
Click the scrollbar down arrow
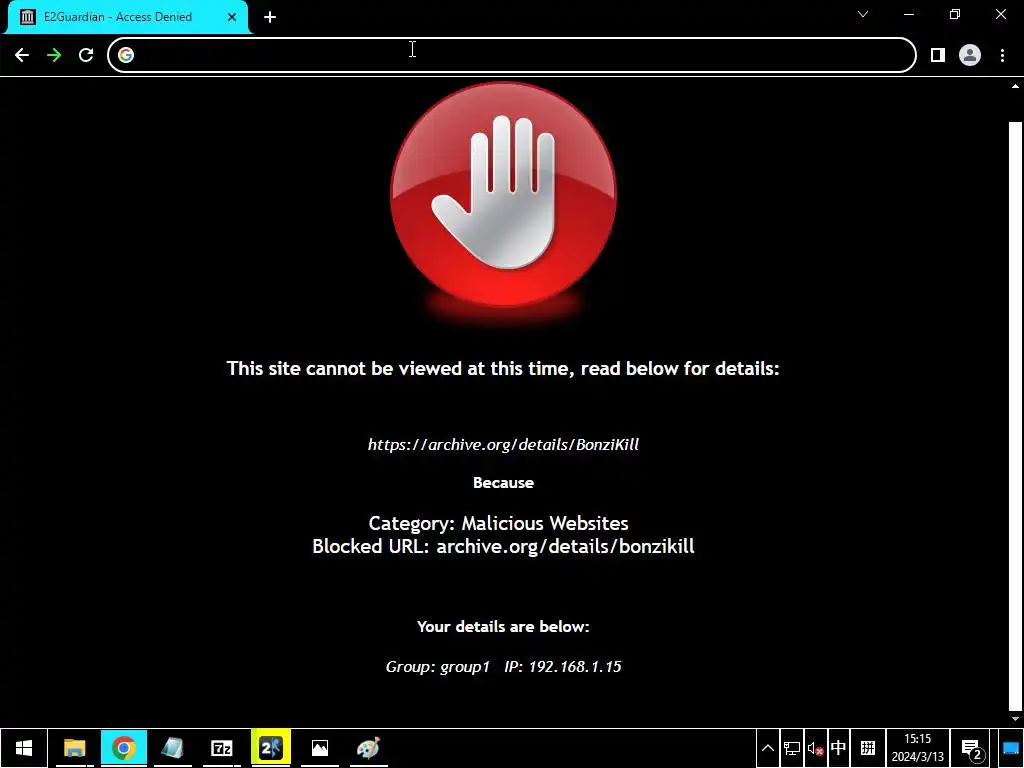click(1015, 719)
